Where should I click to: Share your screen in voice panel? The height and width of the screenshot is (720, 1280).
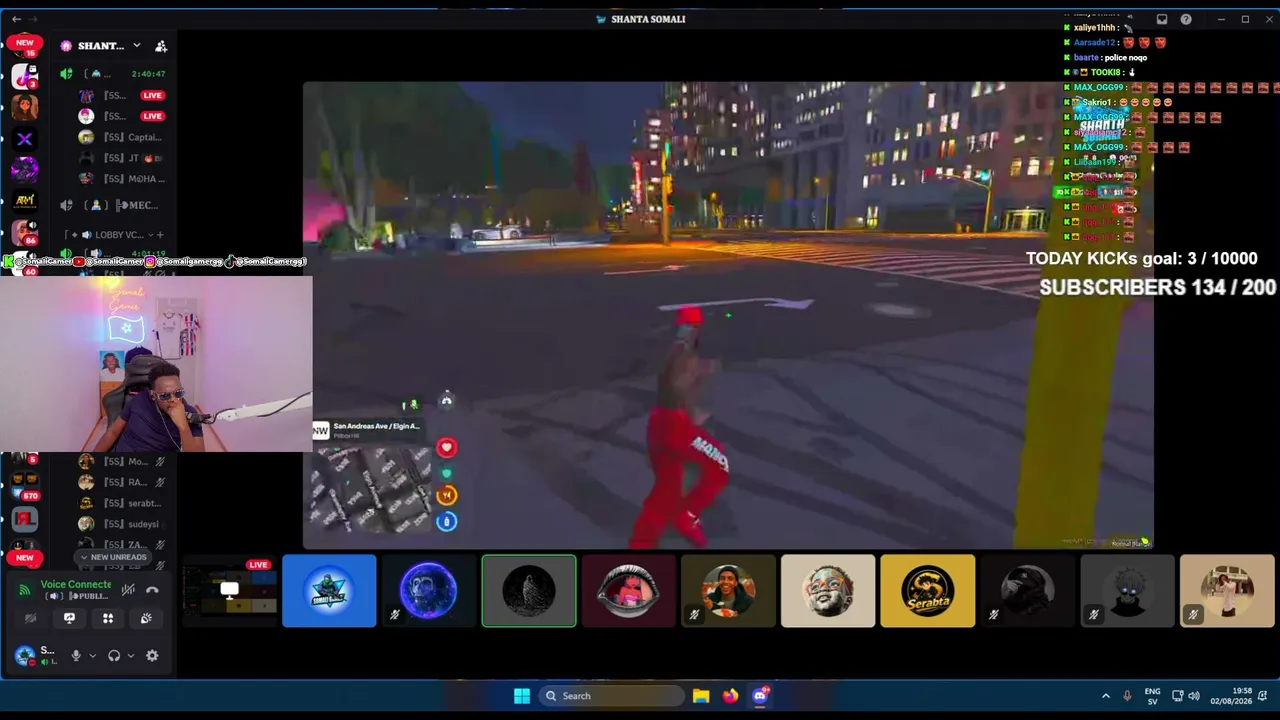tap(69, 619)
